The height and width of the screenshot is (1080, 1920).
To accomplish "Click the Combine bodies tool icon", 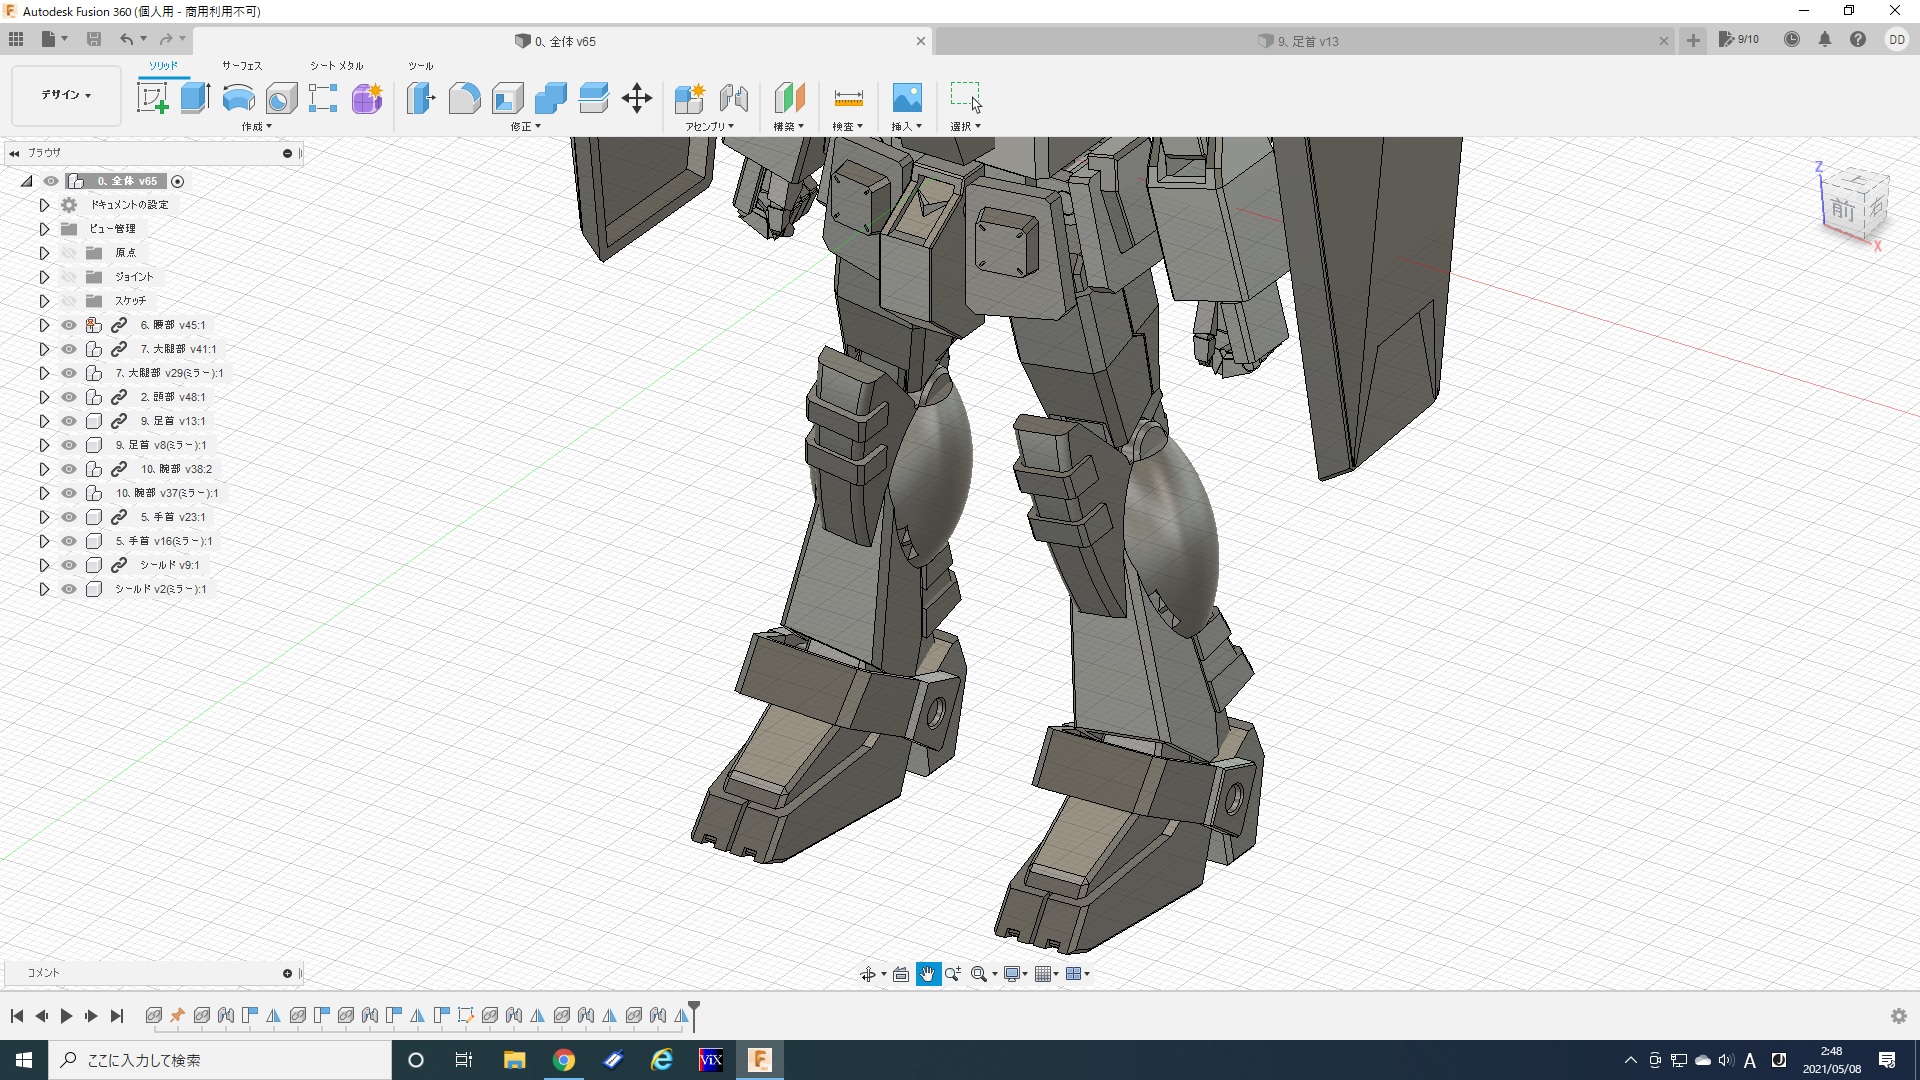I will tap(550, 98).
